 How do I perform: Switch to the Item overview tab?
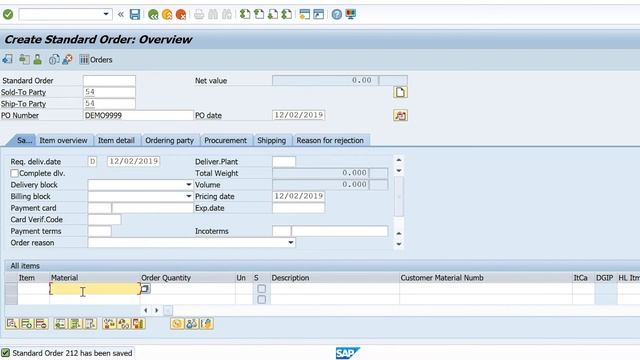pyautogui.click(x=63, y=140)
